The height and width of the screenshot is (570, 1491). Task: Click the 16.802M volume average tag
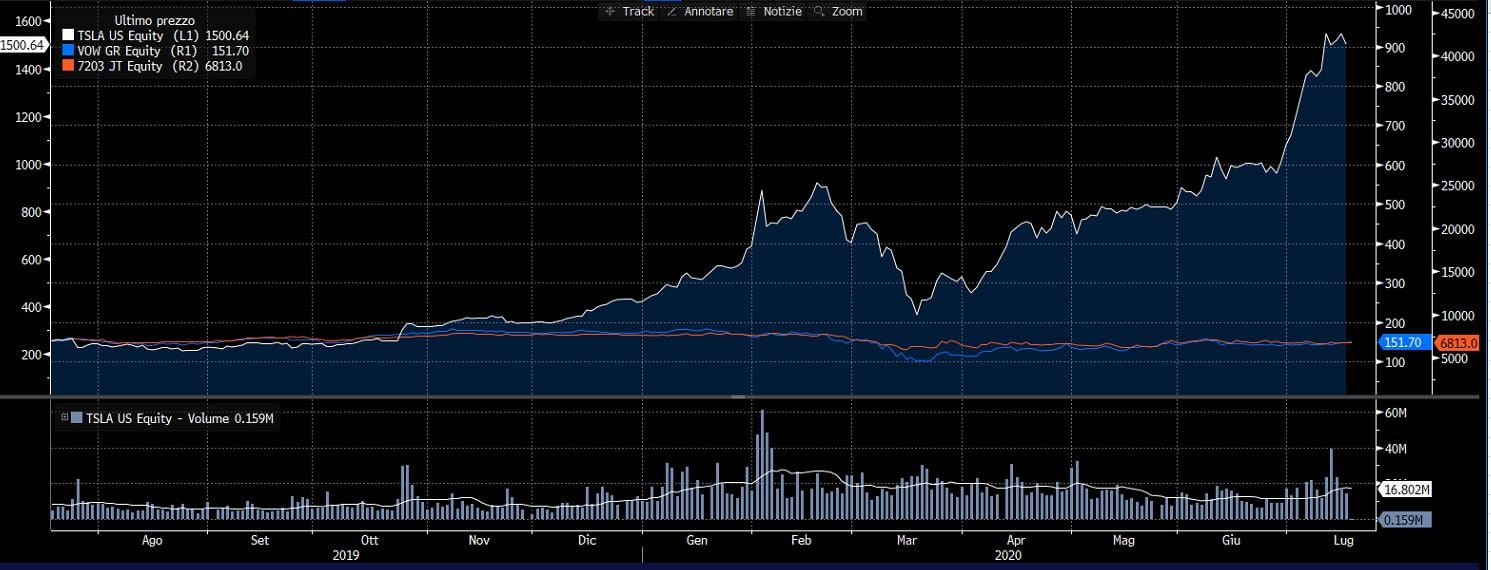coord(1407,489)
